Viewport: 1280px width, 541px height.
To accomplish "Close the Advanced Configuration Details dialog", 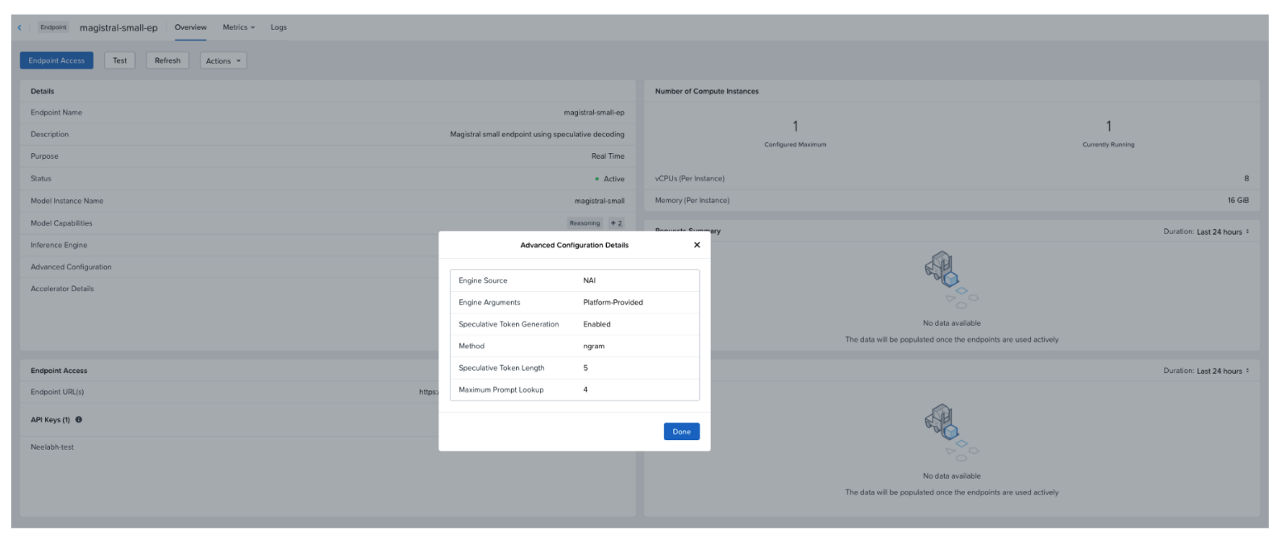I will (697, 245).
